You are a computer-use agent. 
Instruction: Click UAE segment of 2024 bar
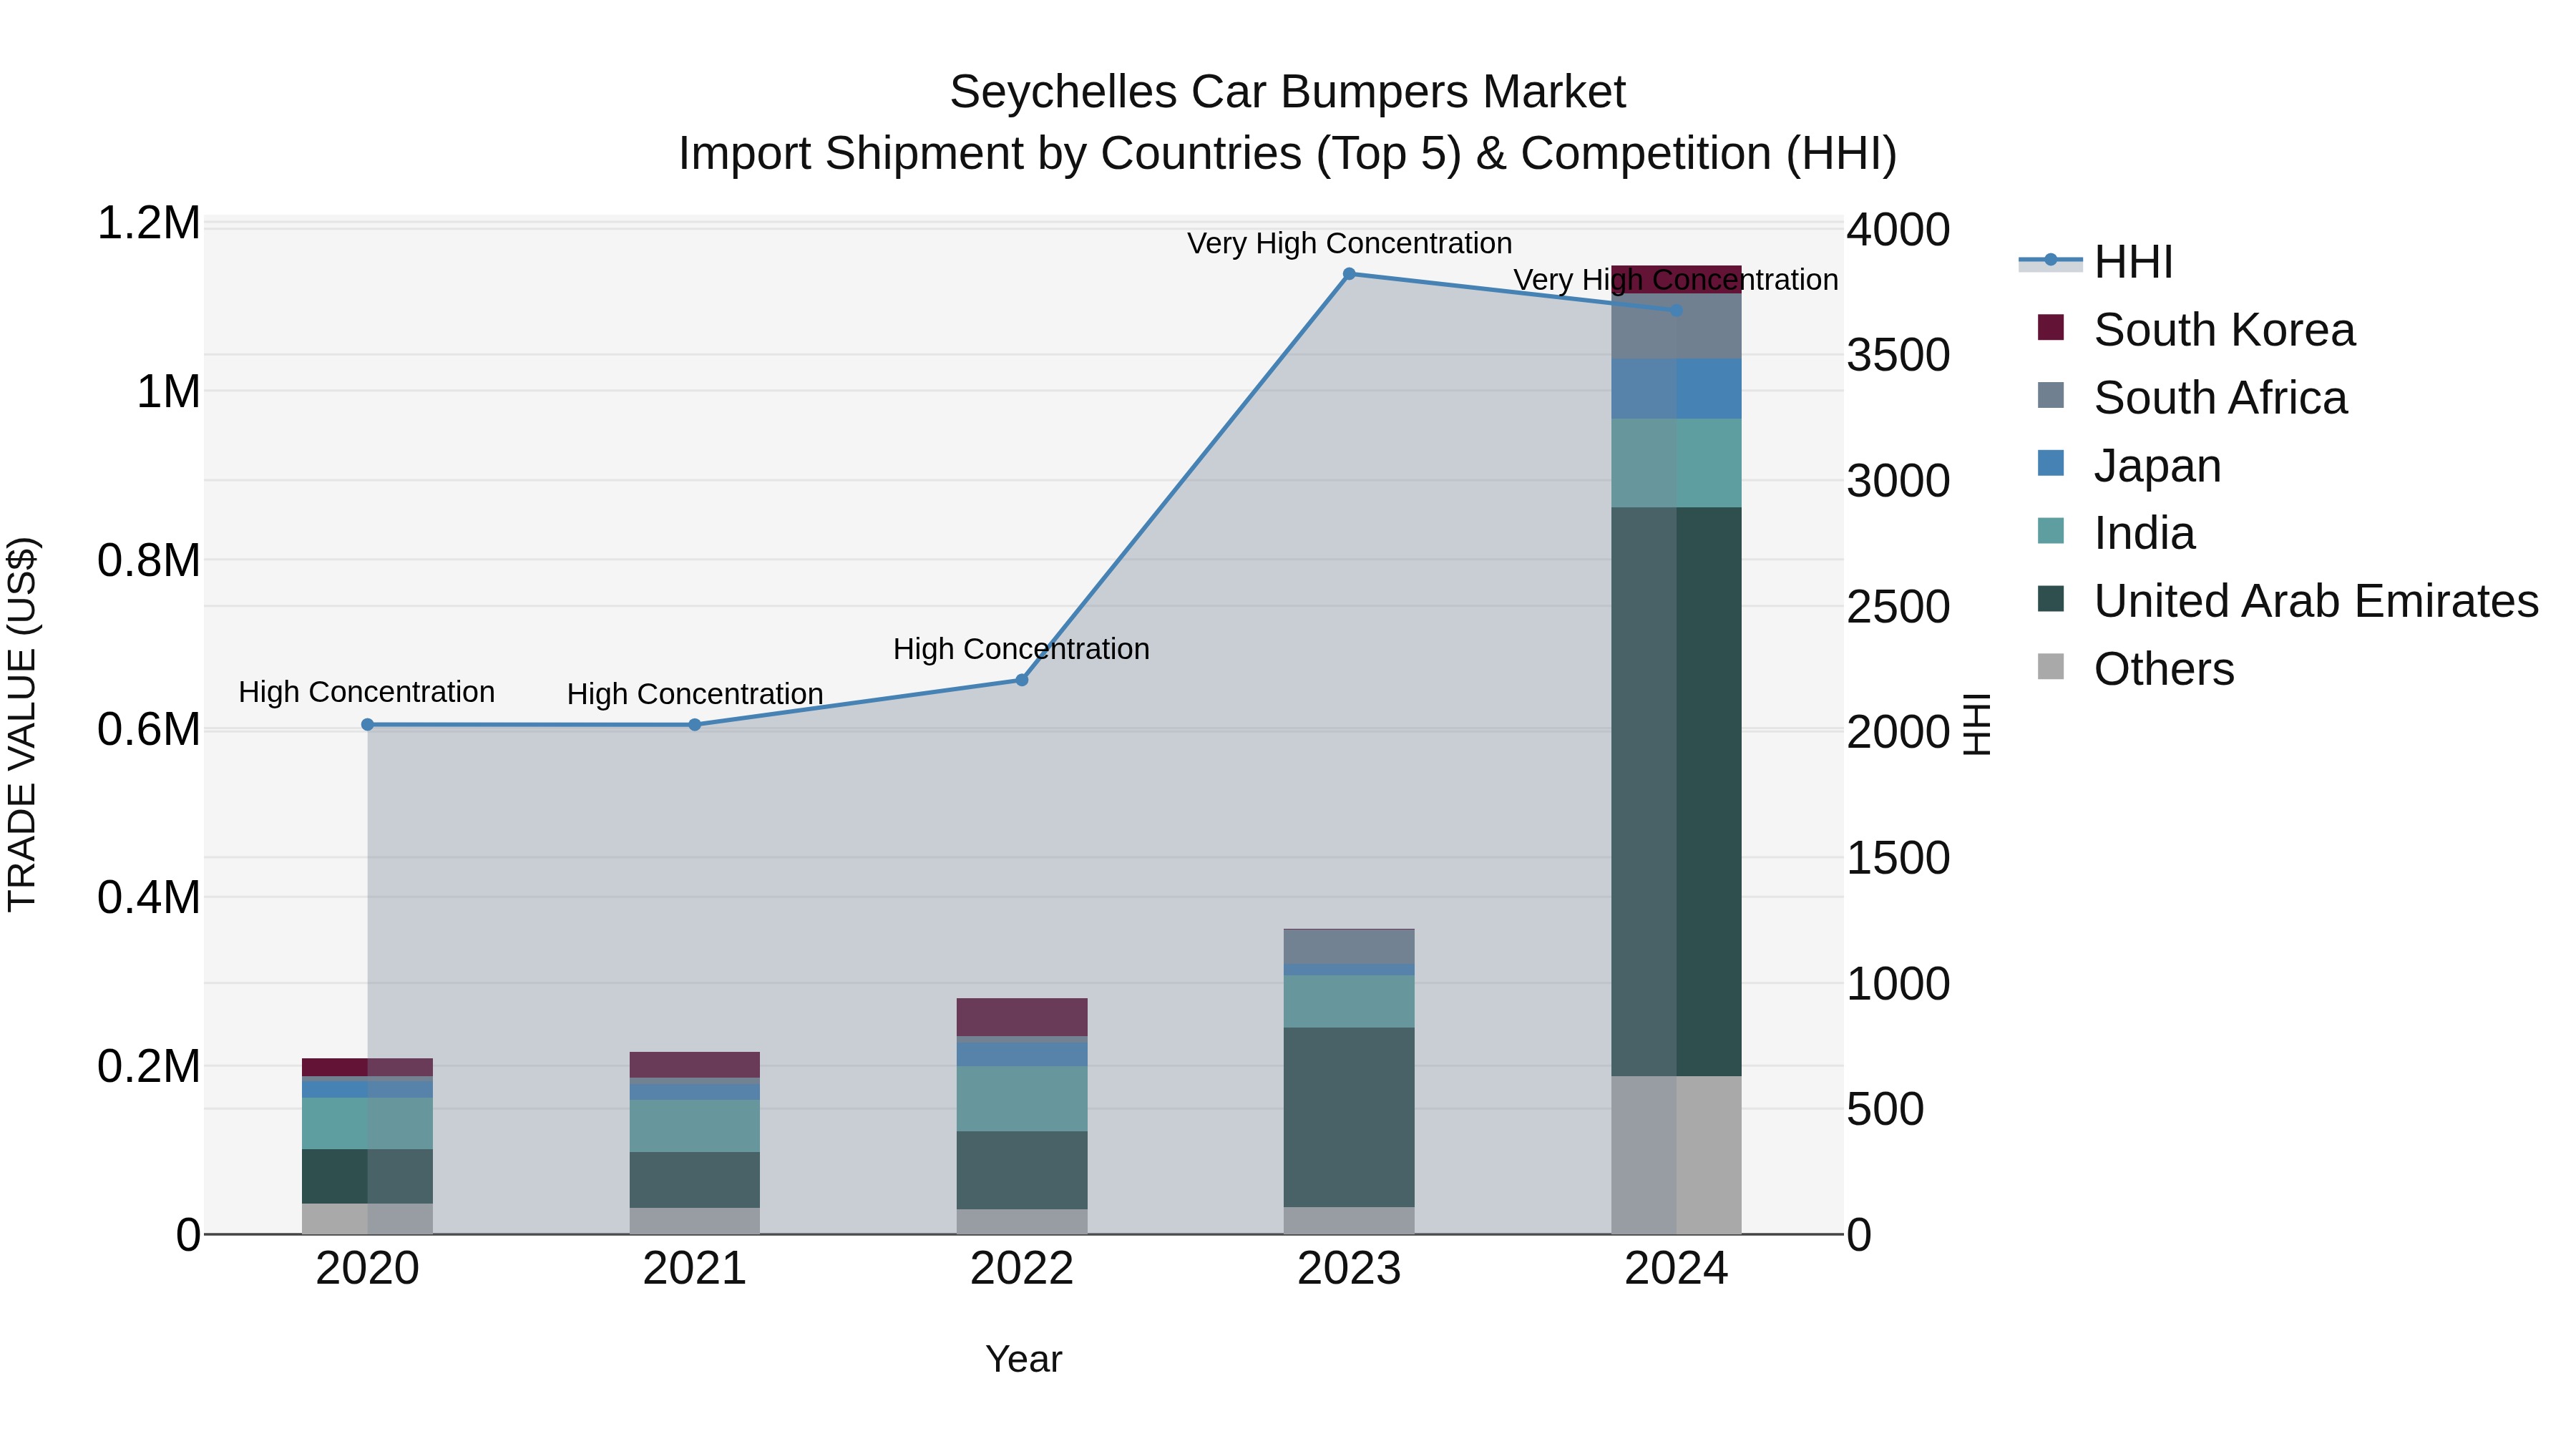click(x=1677, y=792)
